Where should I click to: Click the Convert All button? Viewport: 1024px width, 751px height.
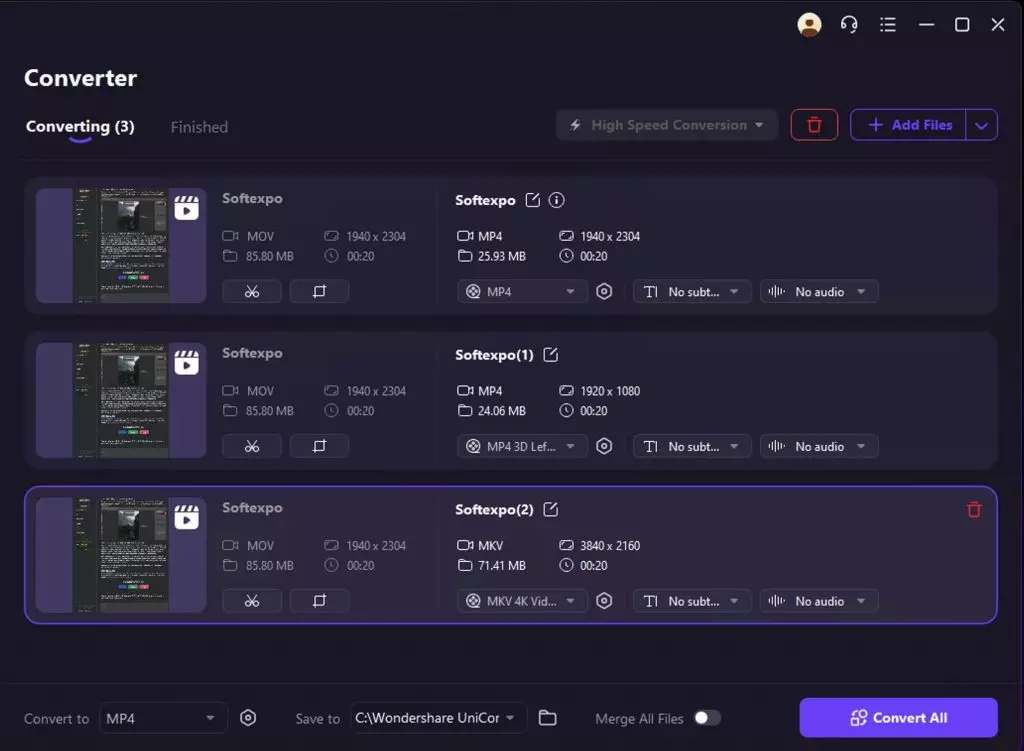pyautogui.click(x=898, y=718)
